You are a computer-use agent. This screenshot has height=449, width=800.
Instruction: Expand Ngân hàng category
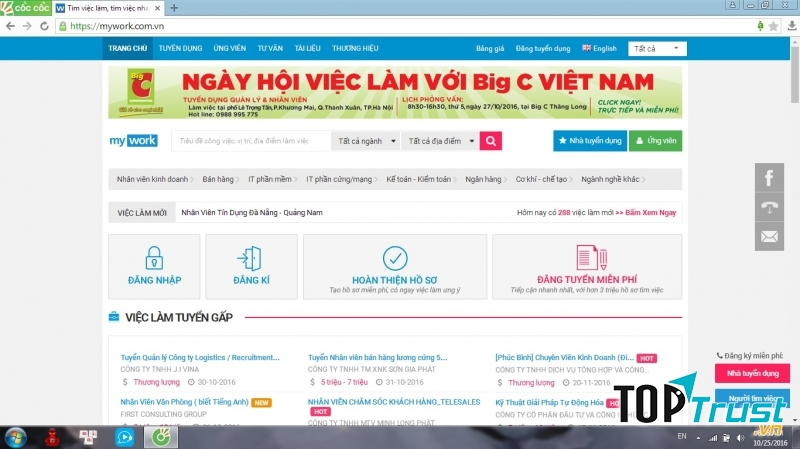486,179
